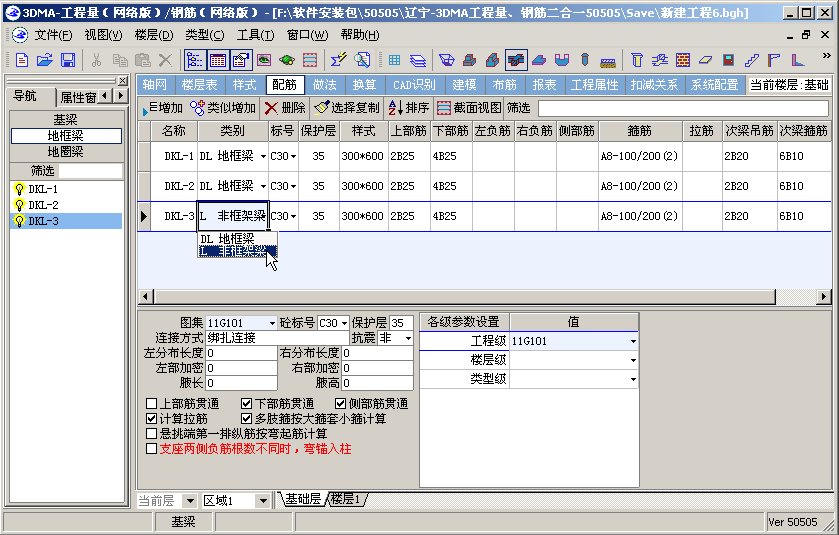Select the foundation pit component icon
839x535 pixels.
point(446,60)
